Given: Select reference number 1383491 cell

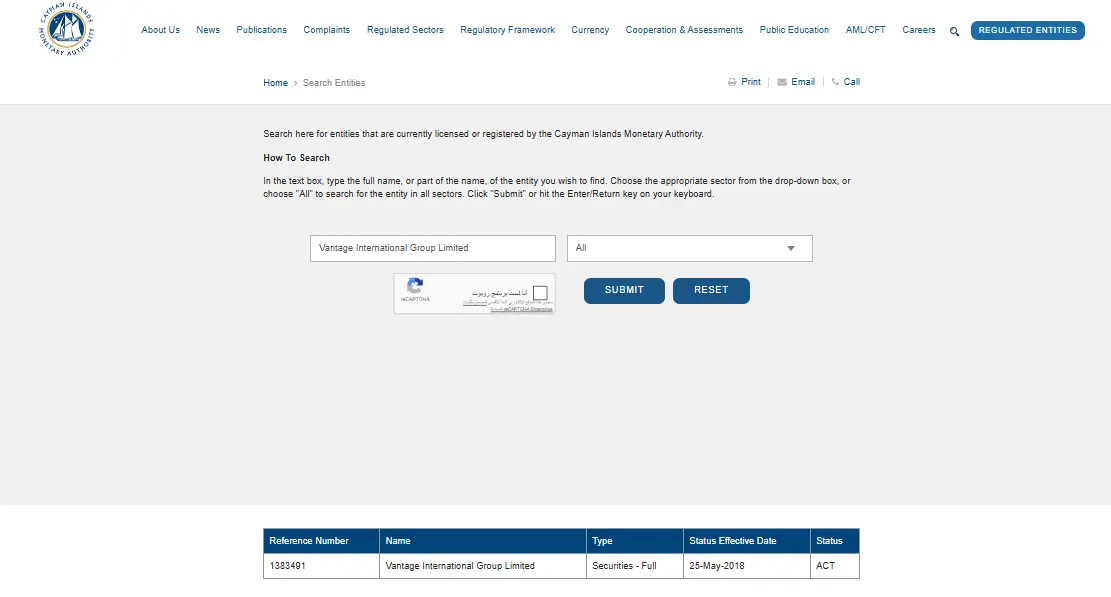Looking at the screenshot, I should click(322, 566).
